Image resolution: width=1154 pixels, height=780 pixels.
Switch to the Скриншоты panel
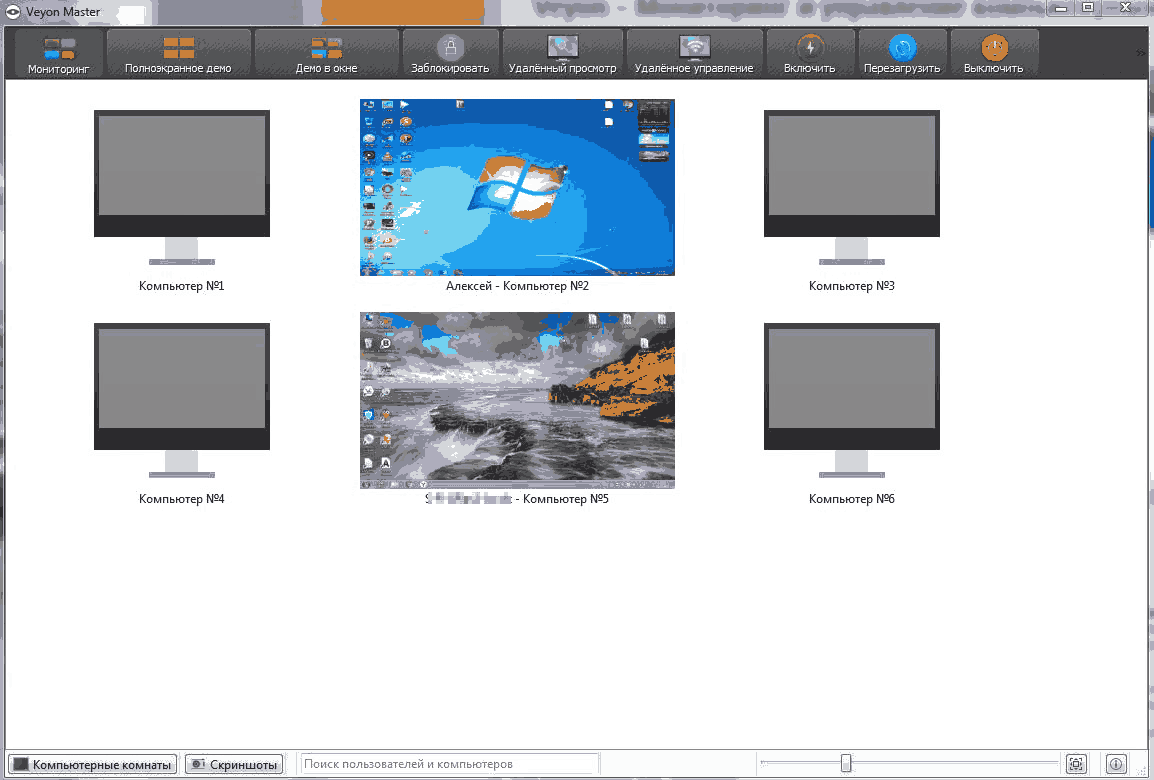[x=234, y=763]
